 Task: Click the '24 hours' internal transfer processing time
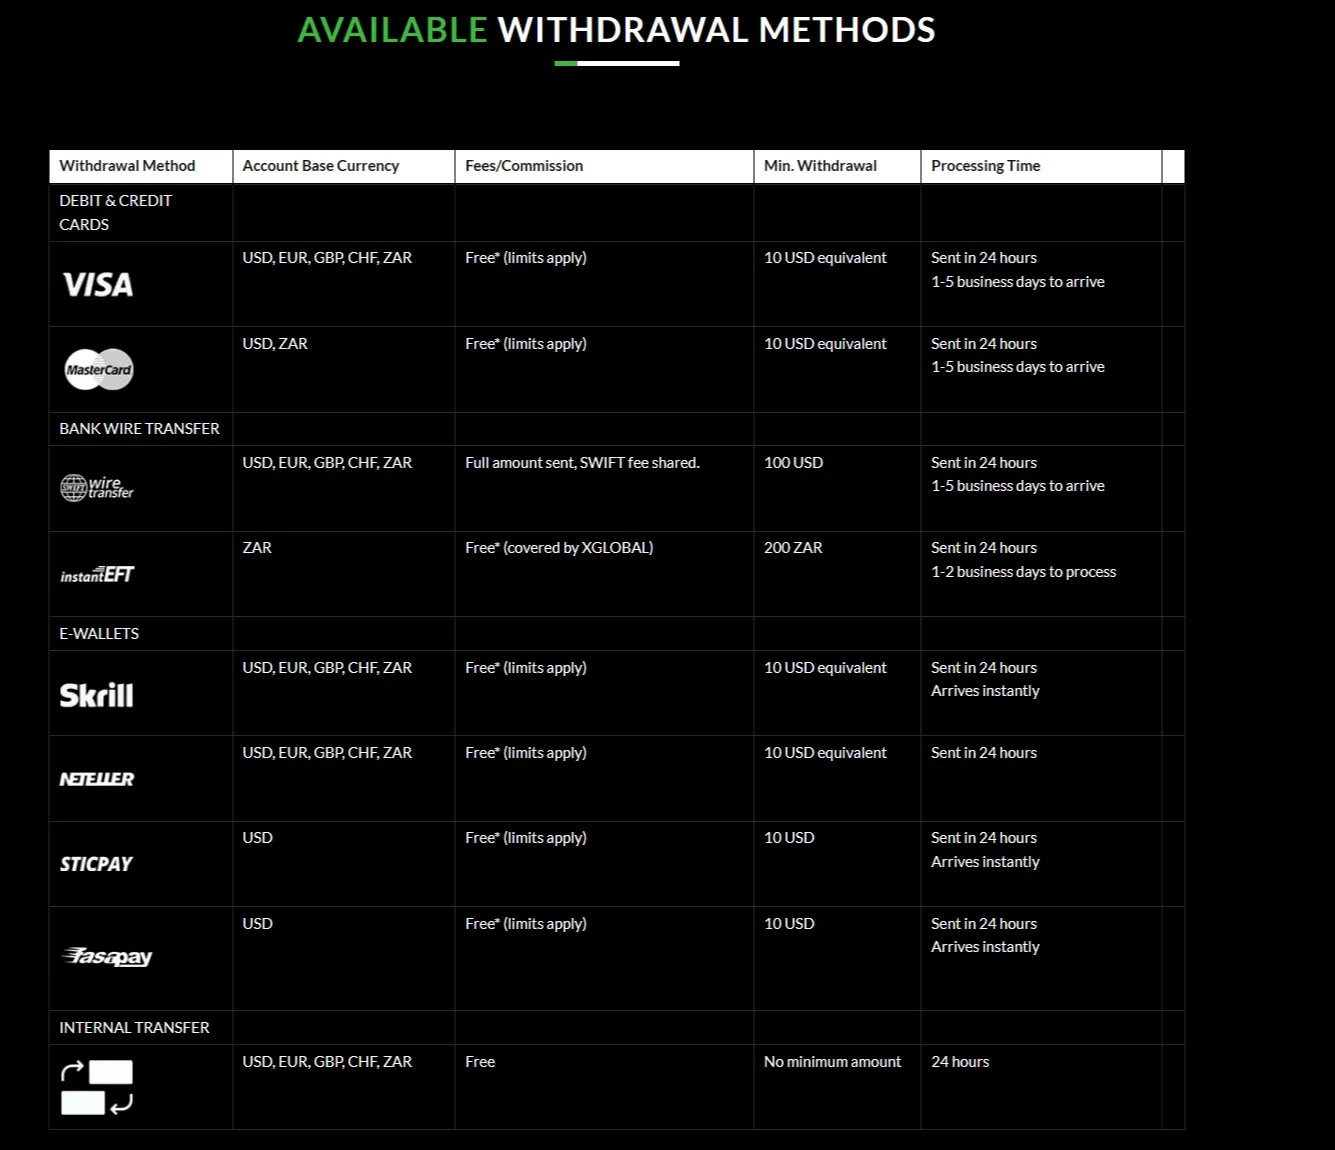(x=960, y=1061)
